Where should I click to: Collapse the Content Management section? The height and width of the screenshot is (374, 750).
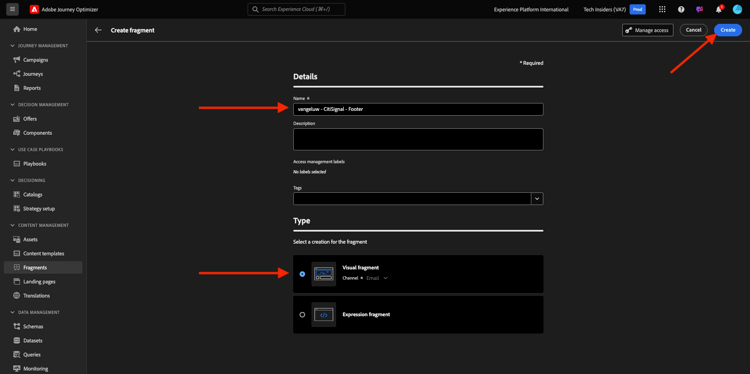pos(12,225)
